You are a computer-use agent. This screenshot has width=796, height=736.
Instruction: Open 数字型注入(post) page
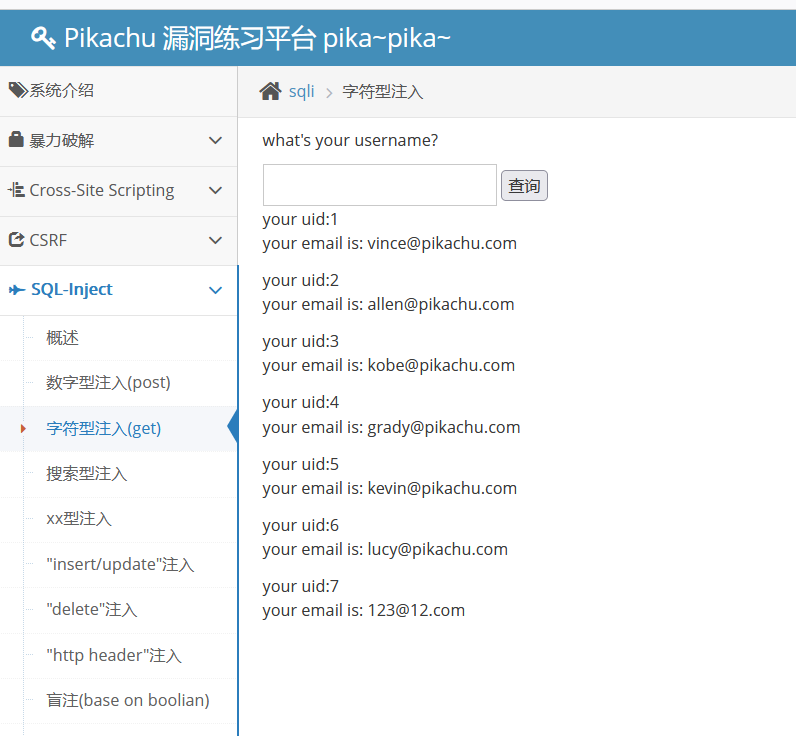(x=108, y=383)
